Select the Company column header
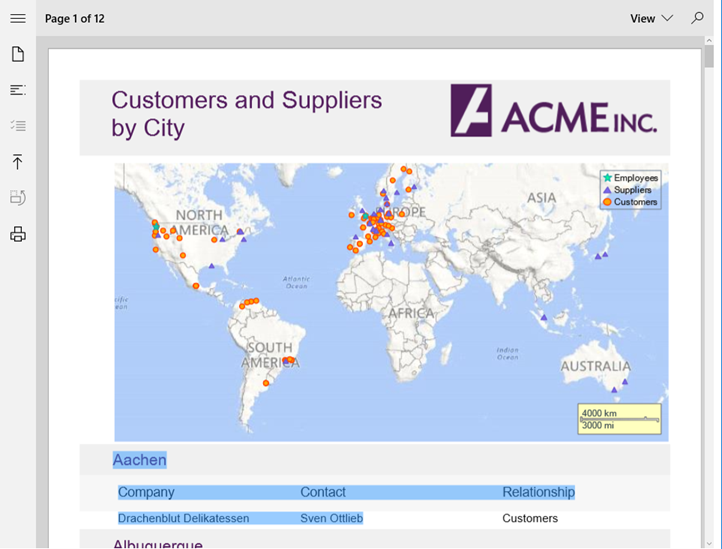Image resolution: width=722 pixels, height=549 pixels. (x=146, y=492)
